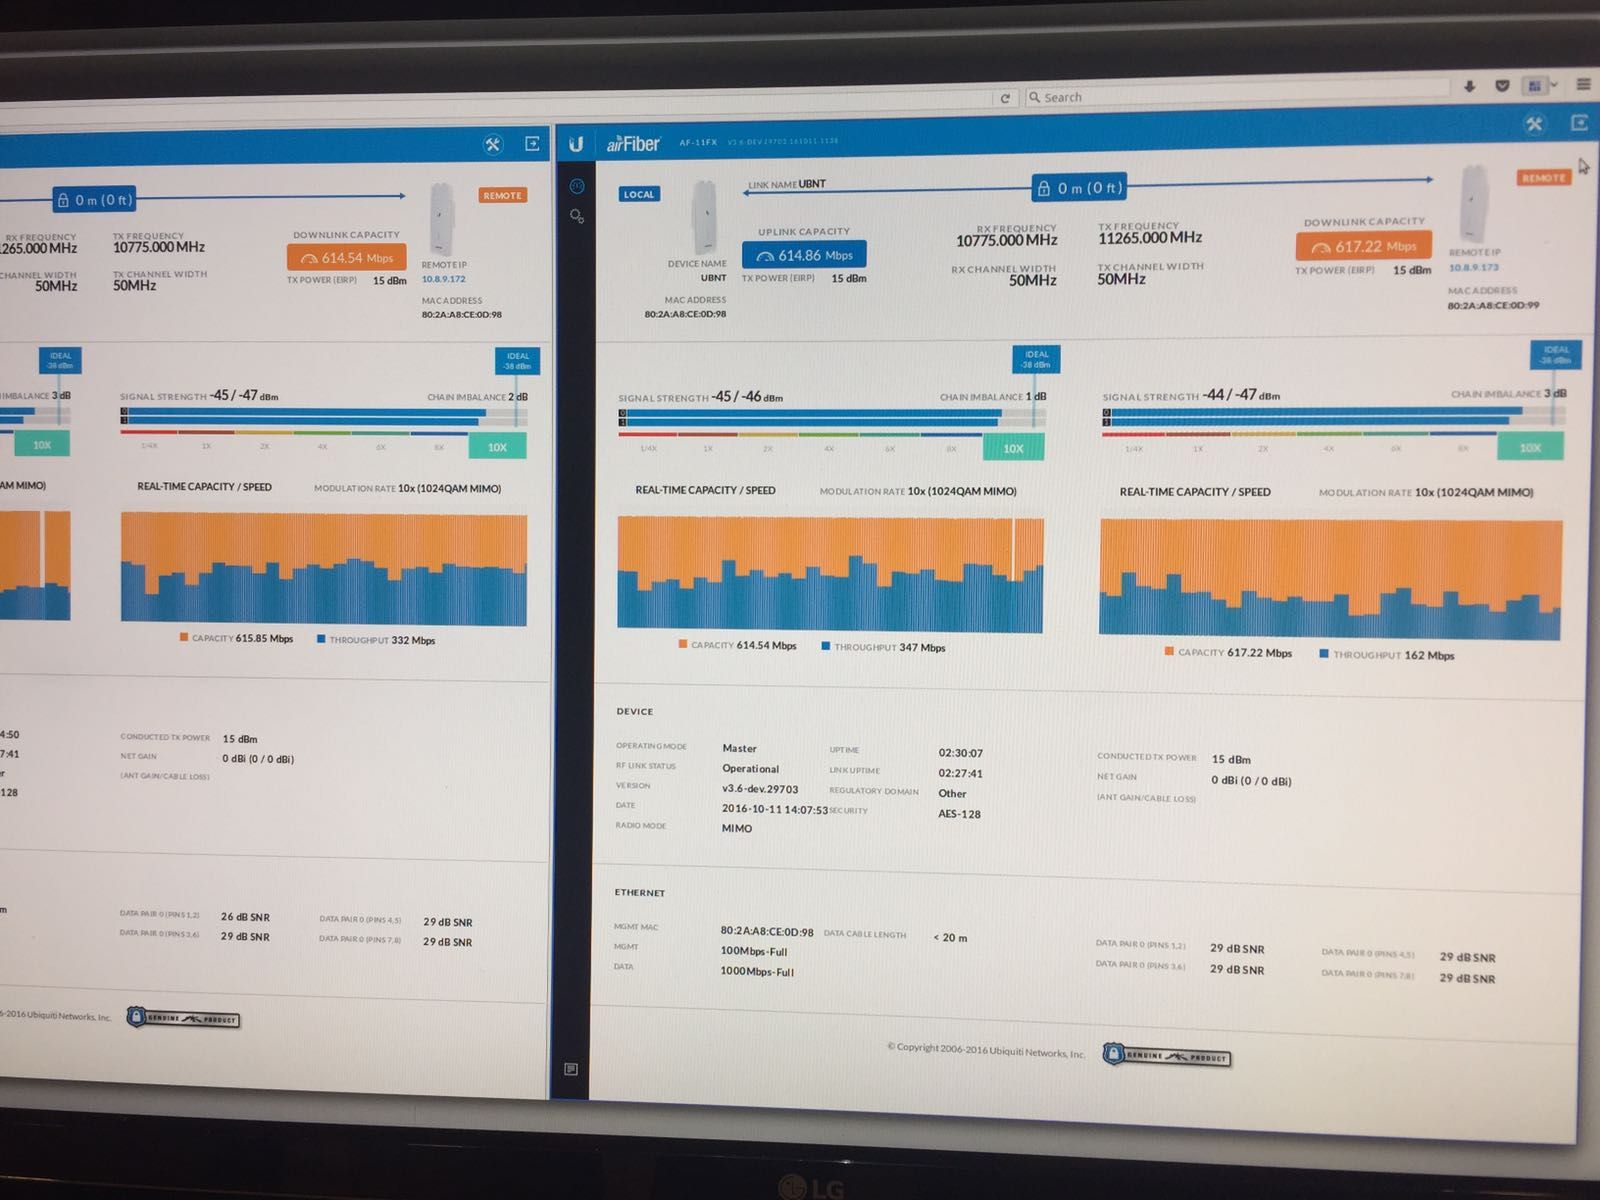1600x1200 pixels.
Task: Click IDEAL -38 dBm marker above -45/-46 signal
Action: [1037, 359]
